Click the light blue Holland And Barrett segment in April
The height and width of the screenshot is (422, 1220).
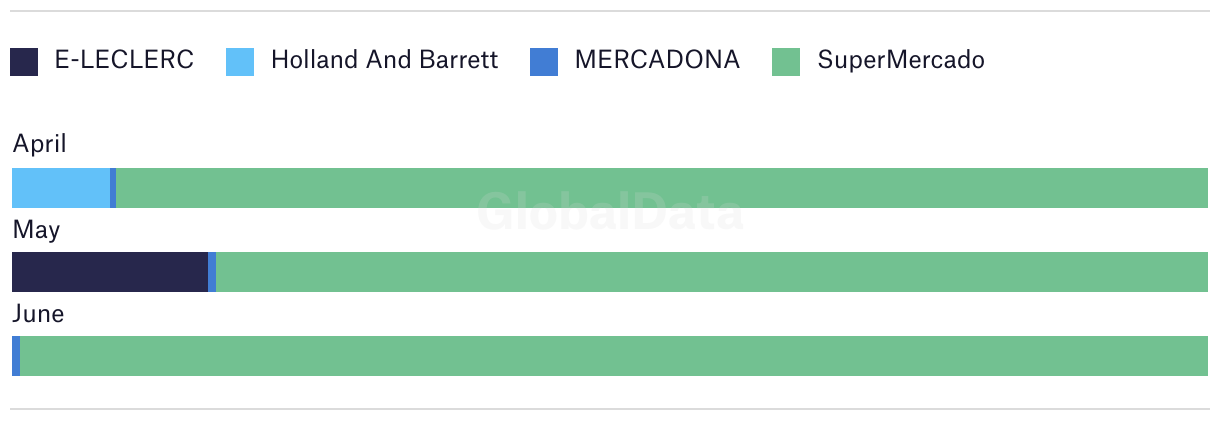pos(61,188)
